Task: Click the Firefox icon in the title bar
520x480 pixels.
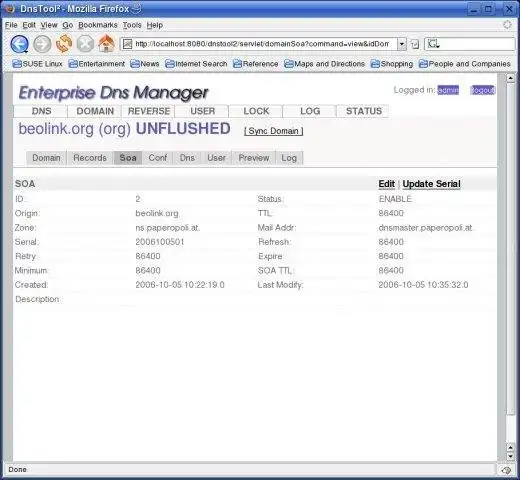Action: pos(9,9)
